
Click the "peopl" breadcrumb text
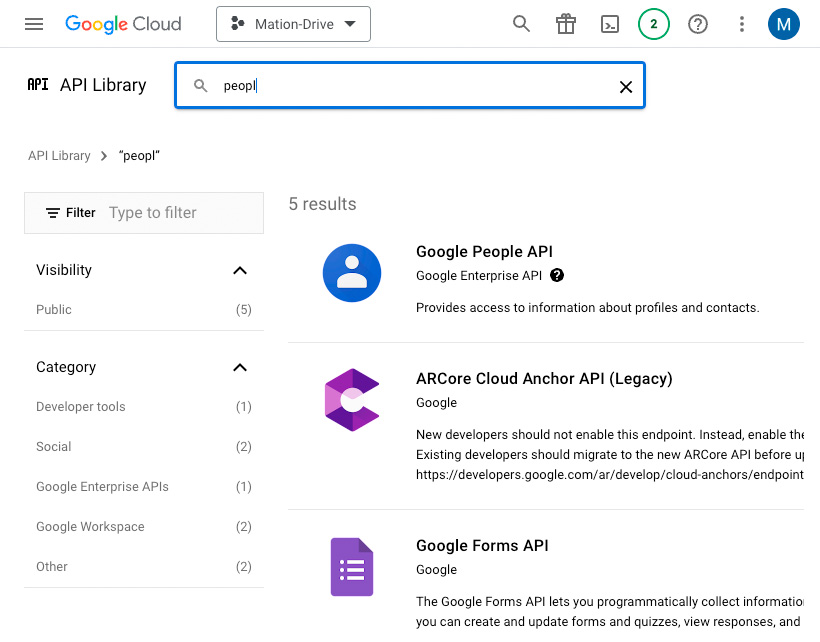tap(139, 156)
